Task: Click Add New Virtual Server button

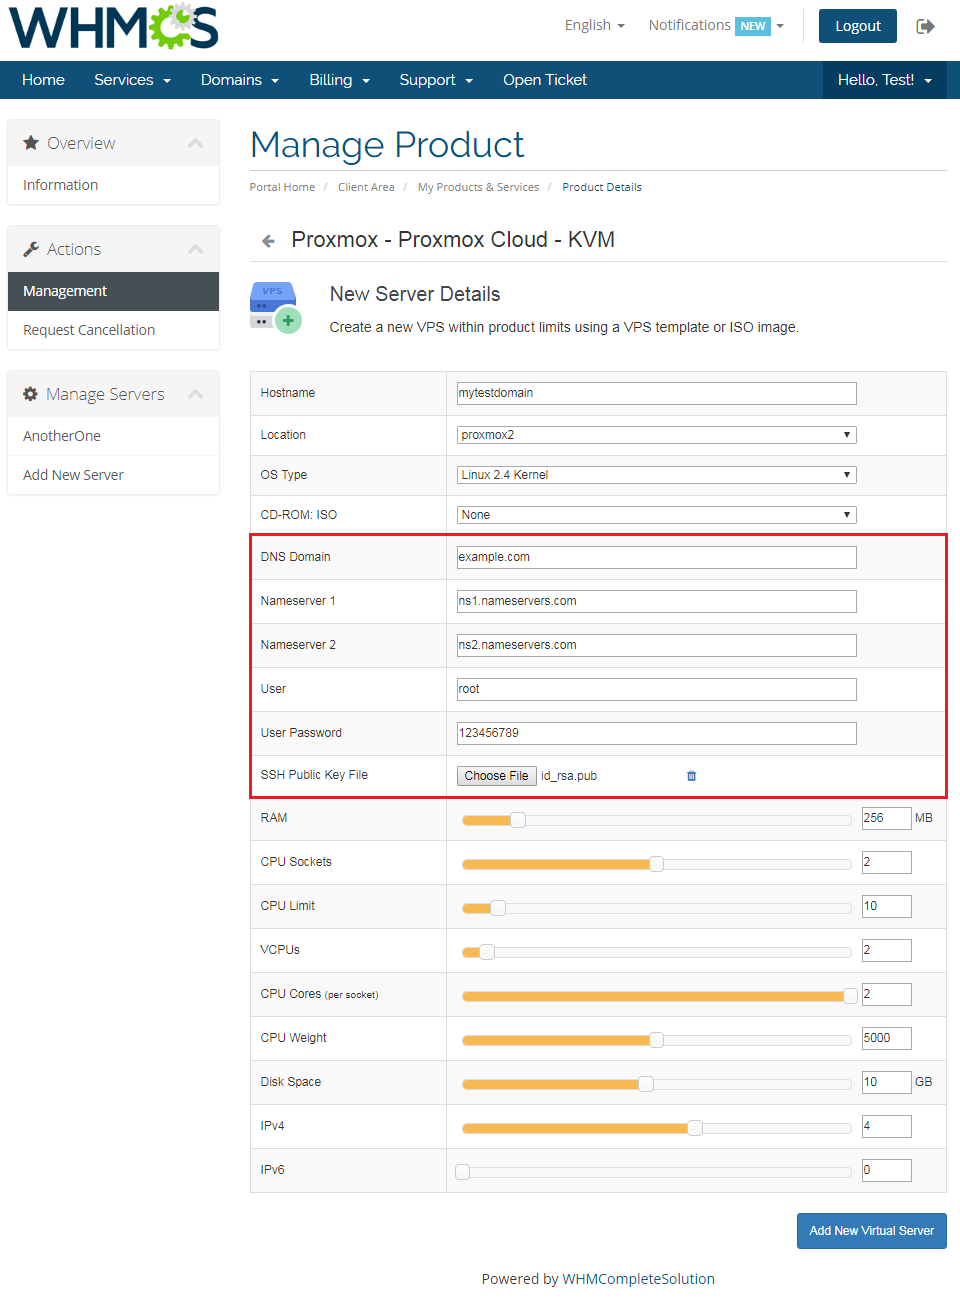Action: coord(872,1231)
